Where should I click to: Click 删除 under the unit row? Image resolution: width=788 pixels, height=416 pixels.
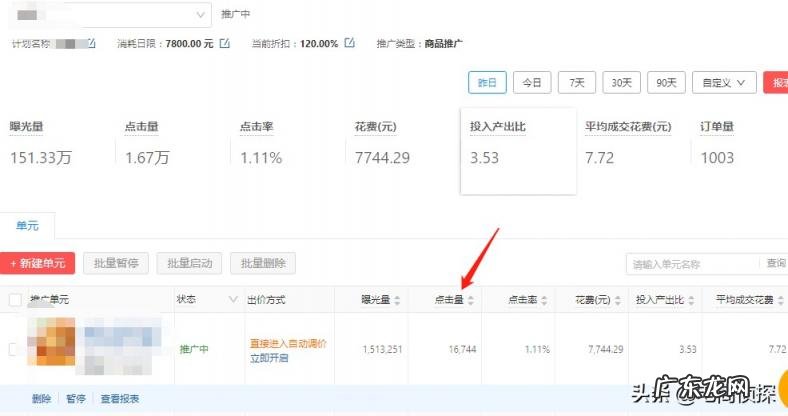point(41,399)
